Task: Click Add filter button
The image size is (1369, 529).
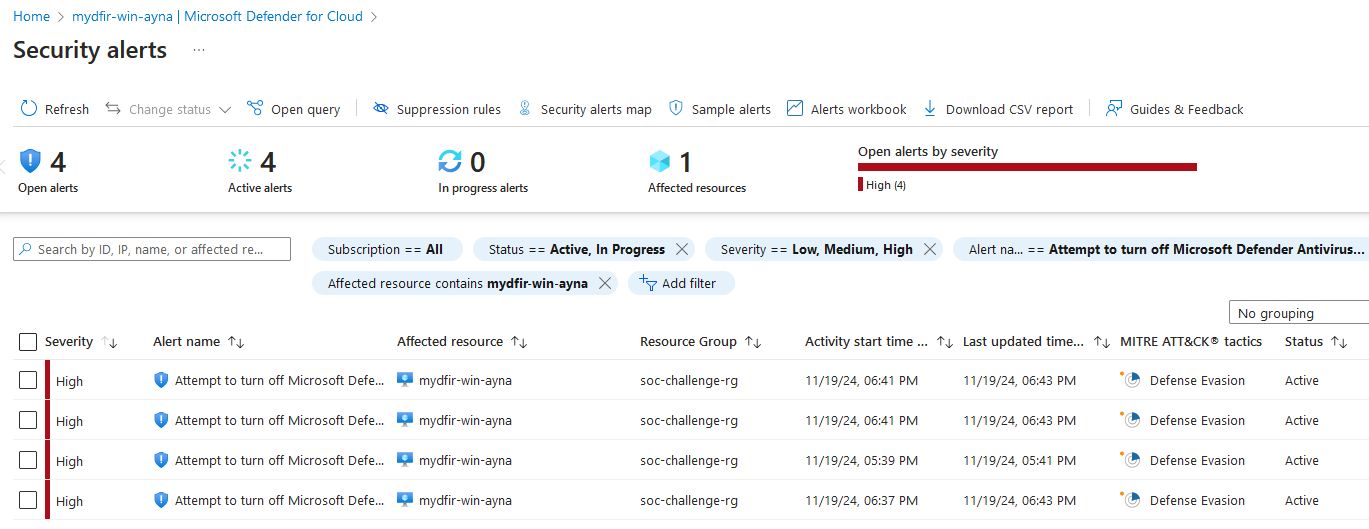Action: (680, 283)
